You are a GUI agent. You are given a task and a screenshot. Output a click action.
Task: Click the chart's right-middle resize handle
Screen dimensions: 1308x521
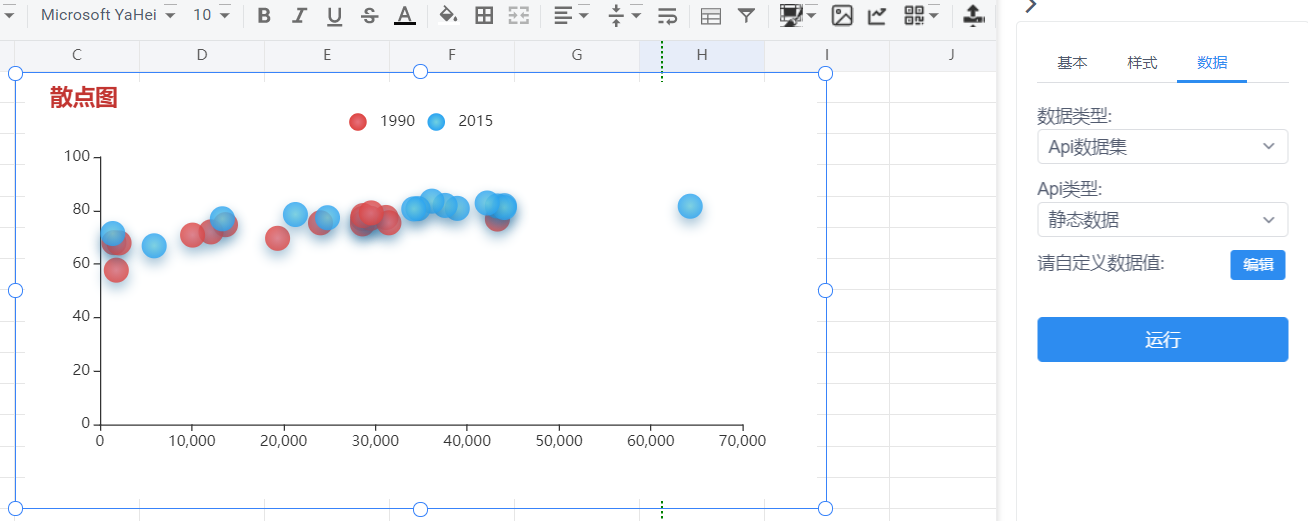tap(825, 290)
